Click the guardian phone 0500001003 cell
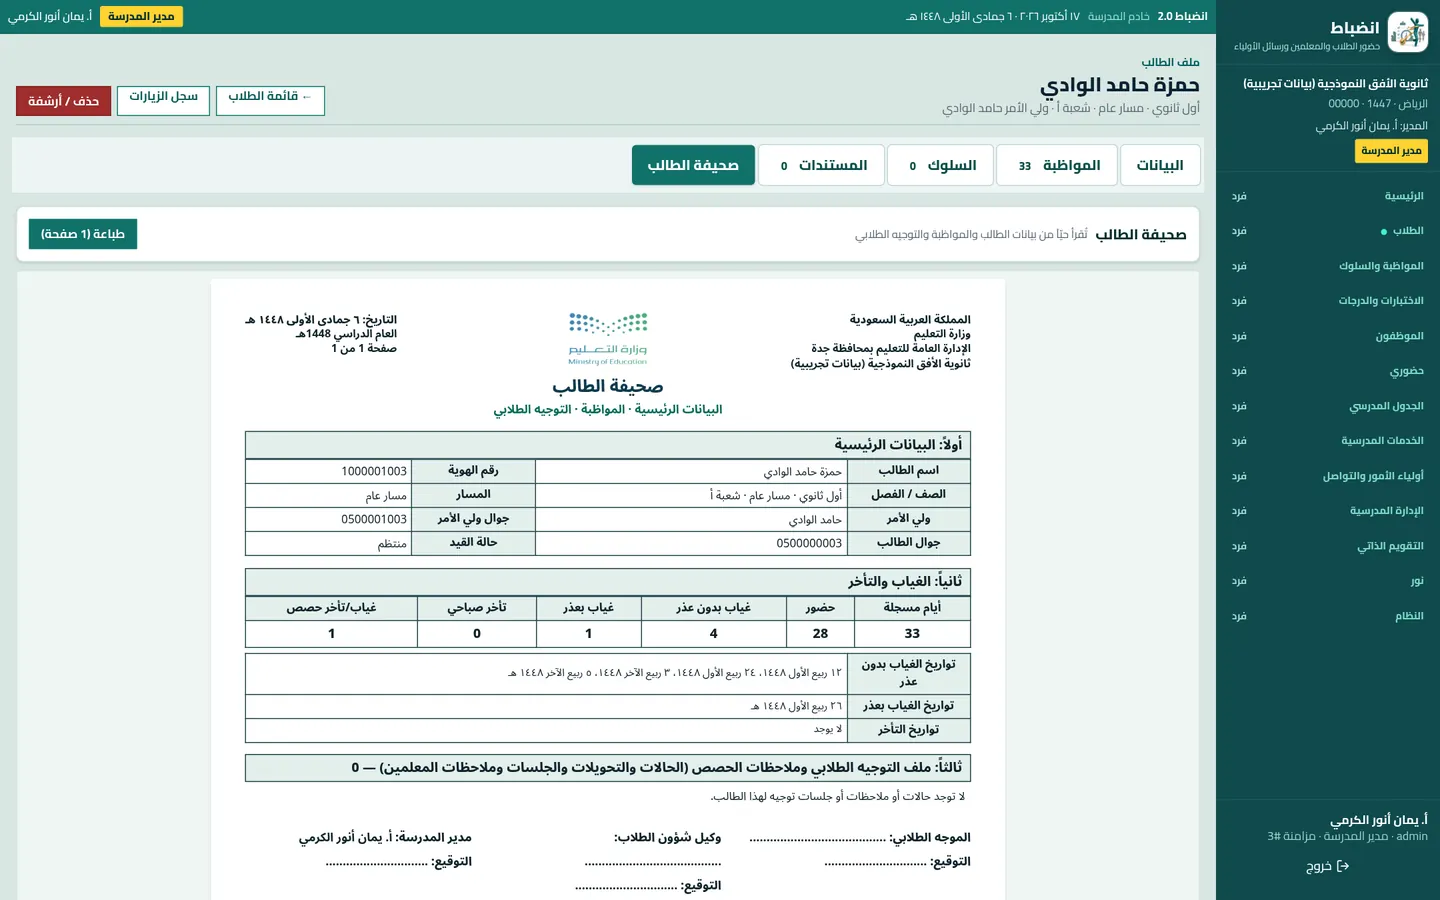The height and width of the screenshot is (900, 1440). [327, 519]
